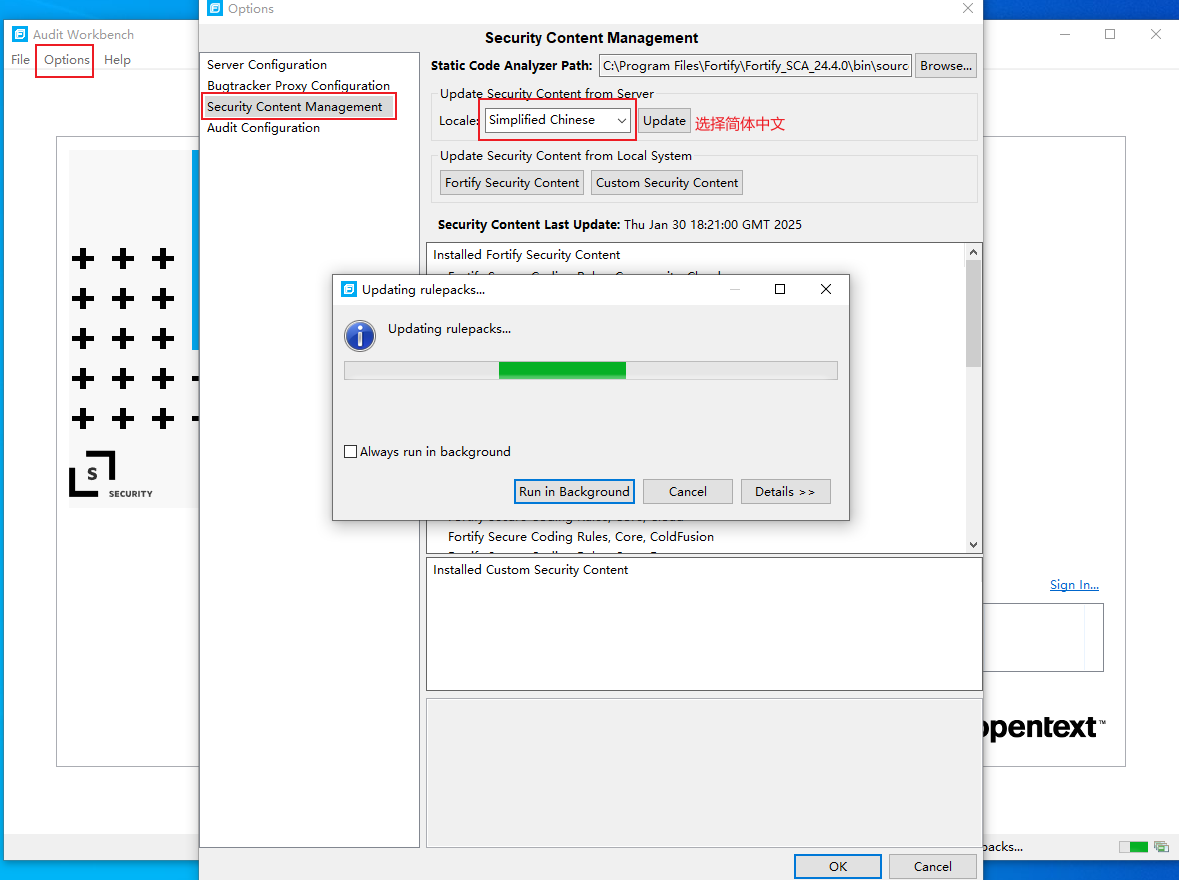The image size is (1179, 880).
Task: Click Browse... for the analyzer path
Action: click(x=946, y=65)
